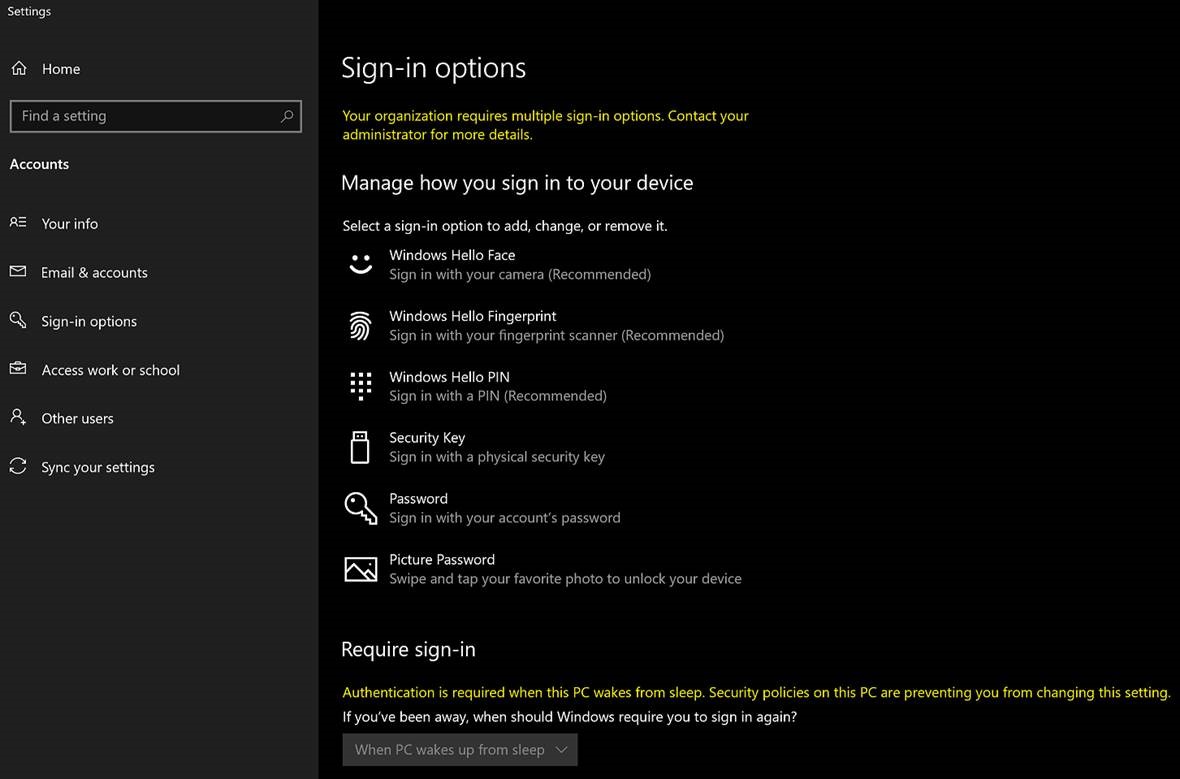
Task: Click the search magnifier in Find a setting
Action: [x=288, y=116]
